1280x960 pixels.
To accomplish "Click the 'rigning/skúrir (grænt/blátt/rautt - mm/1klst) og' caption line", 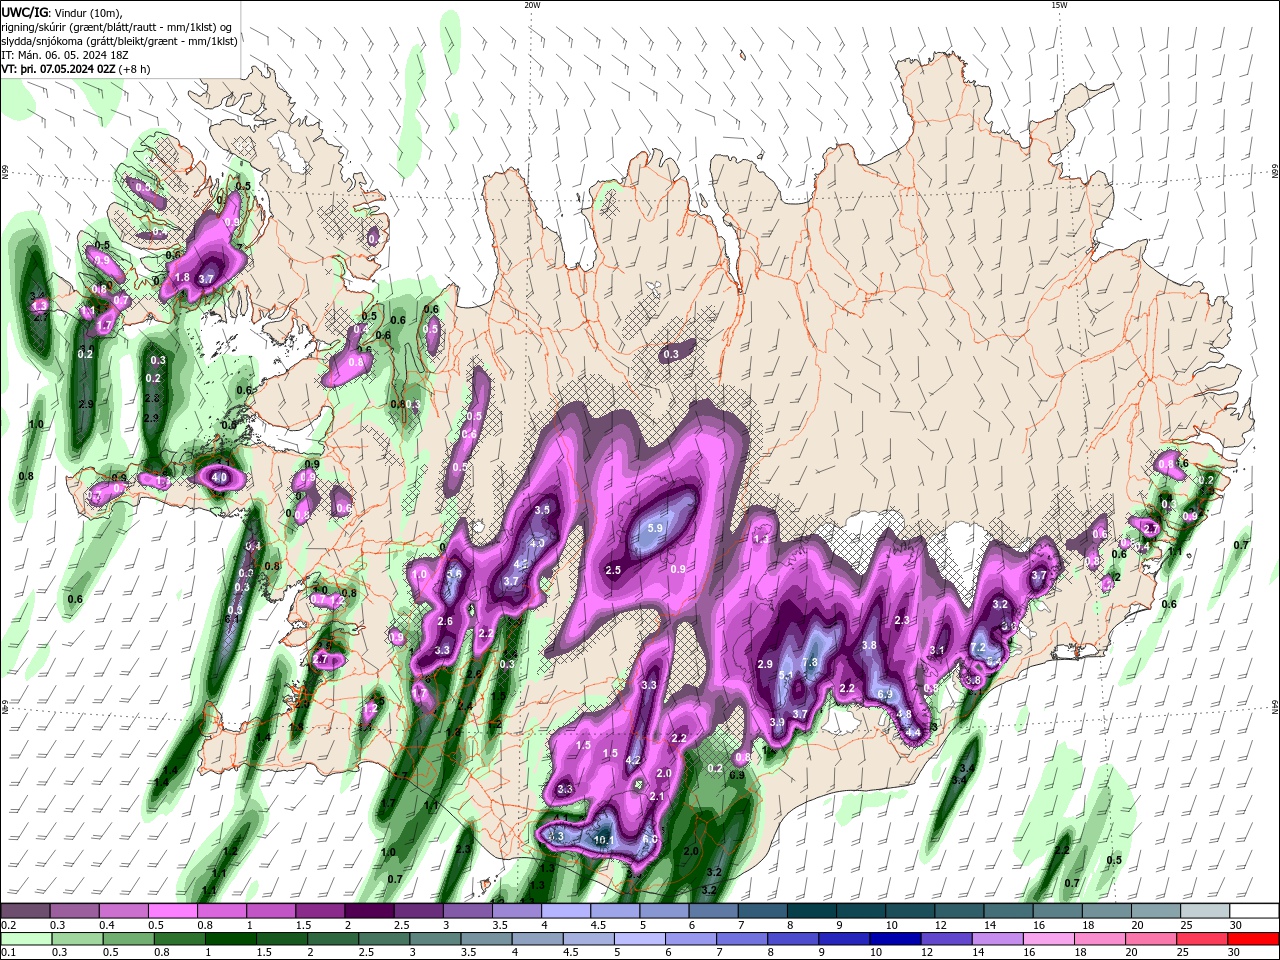I will coord(117,27).
